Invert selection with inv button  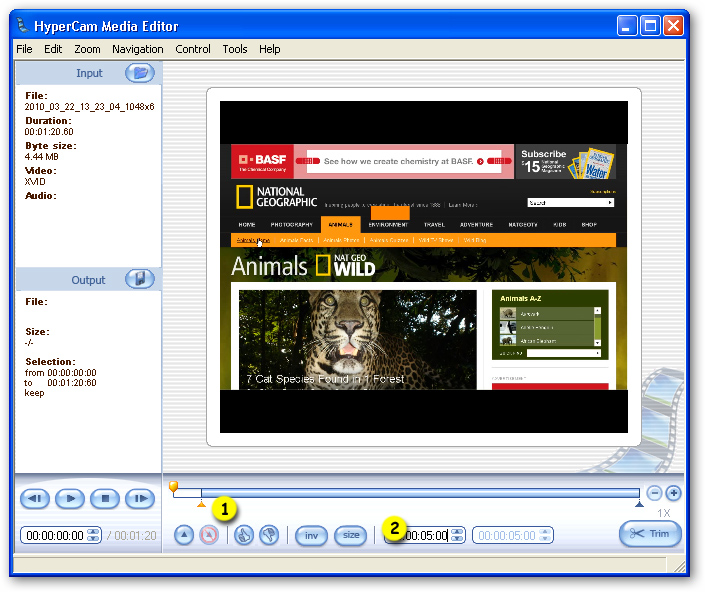[311, 535]
